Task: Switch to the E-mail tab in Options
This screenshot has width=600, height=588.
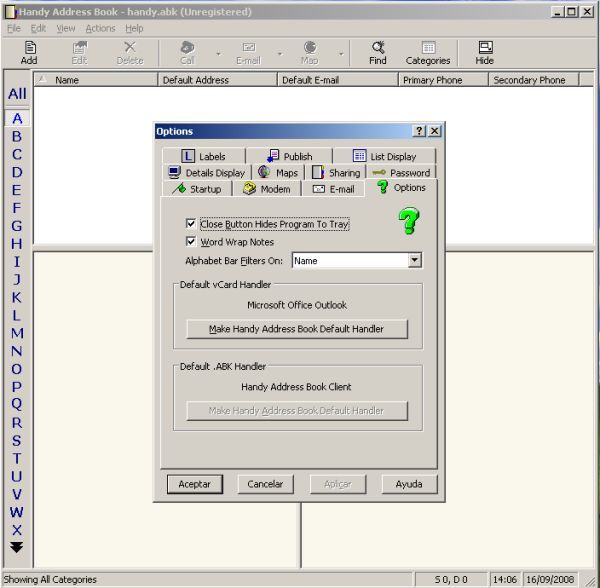Action: pos(334,189)
